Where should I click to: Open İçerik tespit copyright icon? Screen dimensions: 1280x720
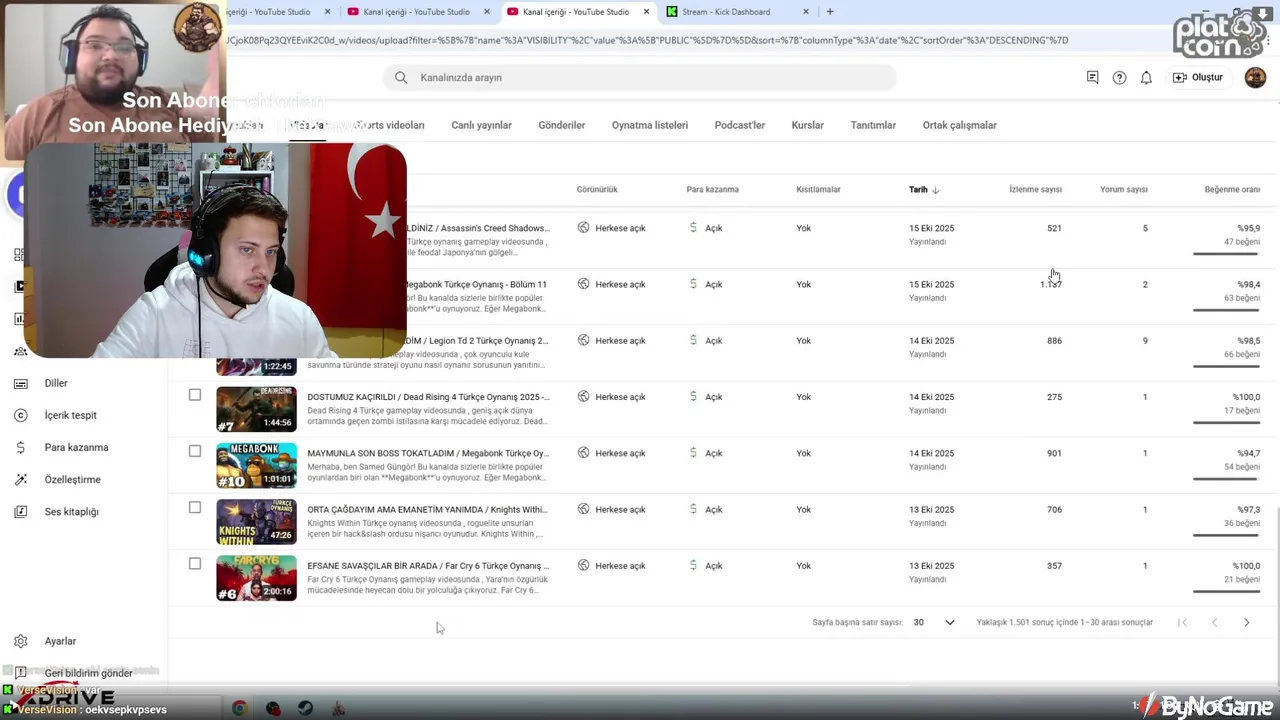pos(20,415)
